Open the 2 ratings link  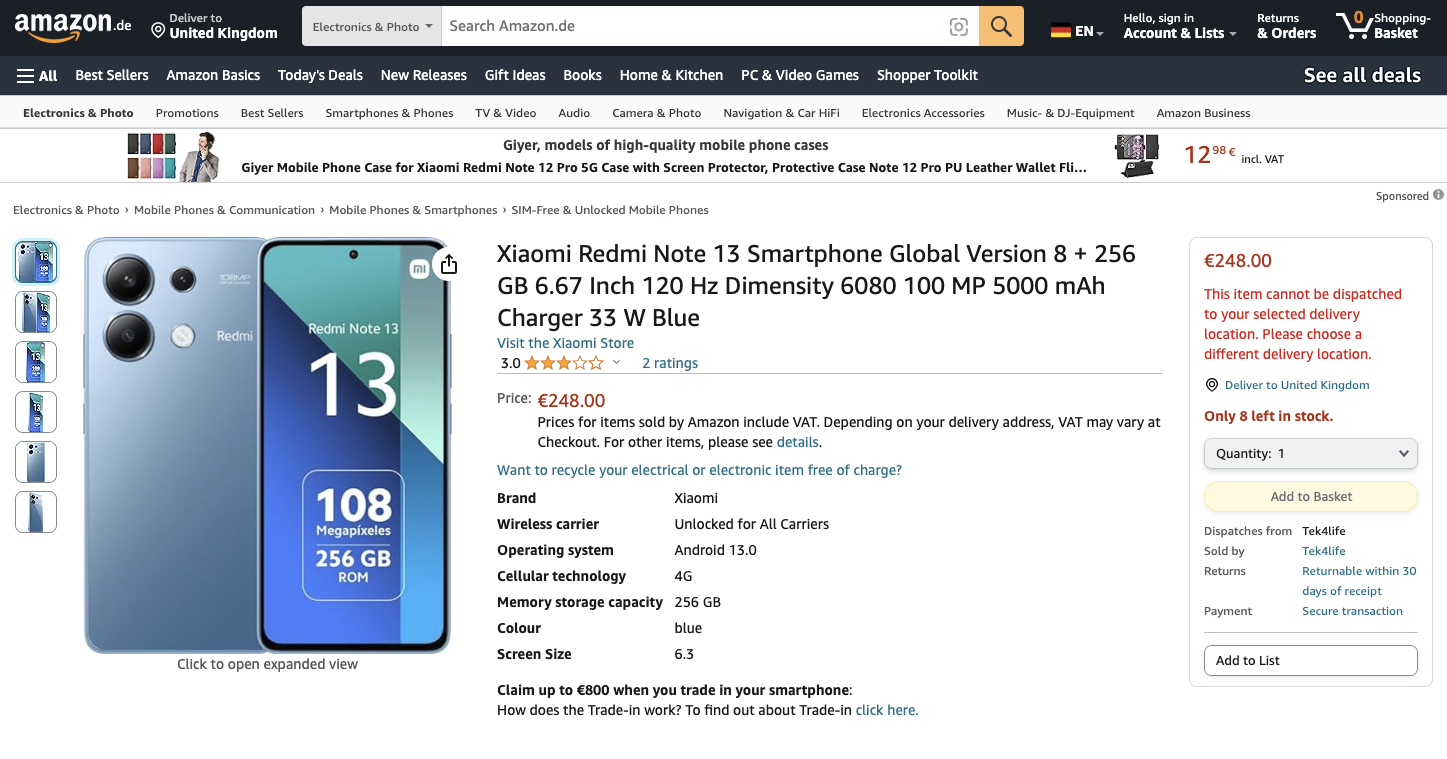pos(669,363)
